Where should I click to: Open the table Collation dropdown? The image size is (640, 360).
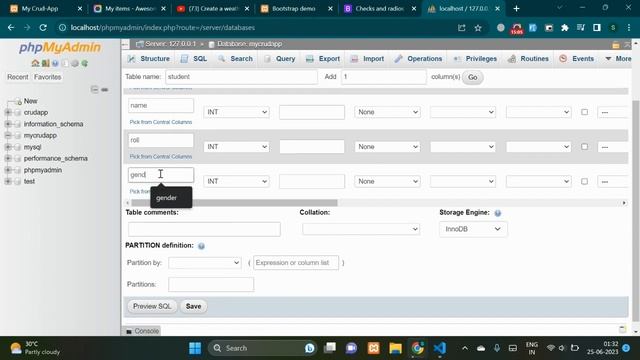pyautogui.click(x=361, y=229)
